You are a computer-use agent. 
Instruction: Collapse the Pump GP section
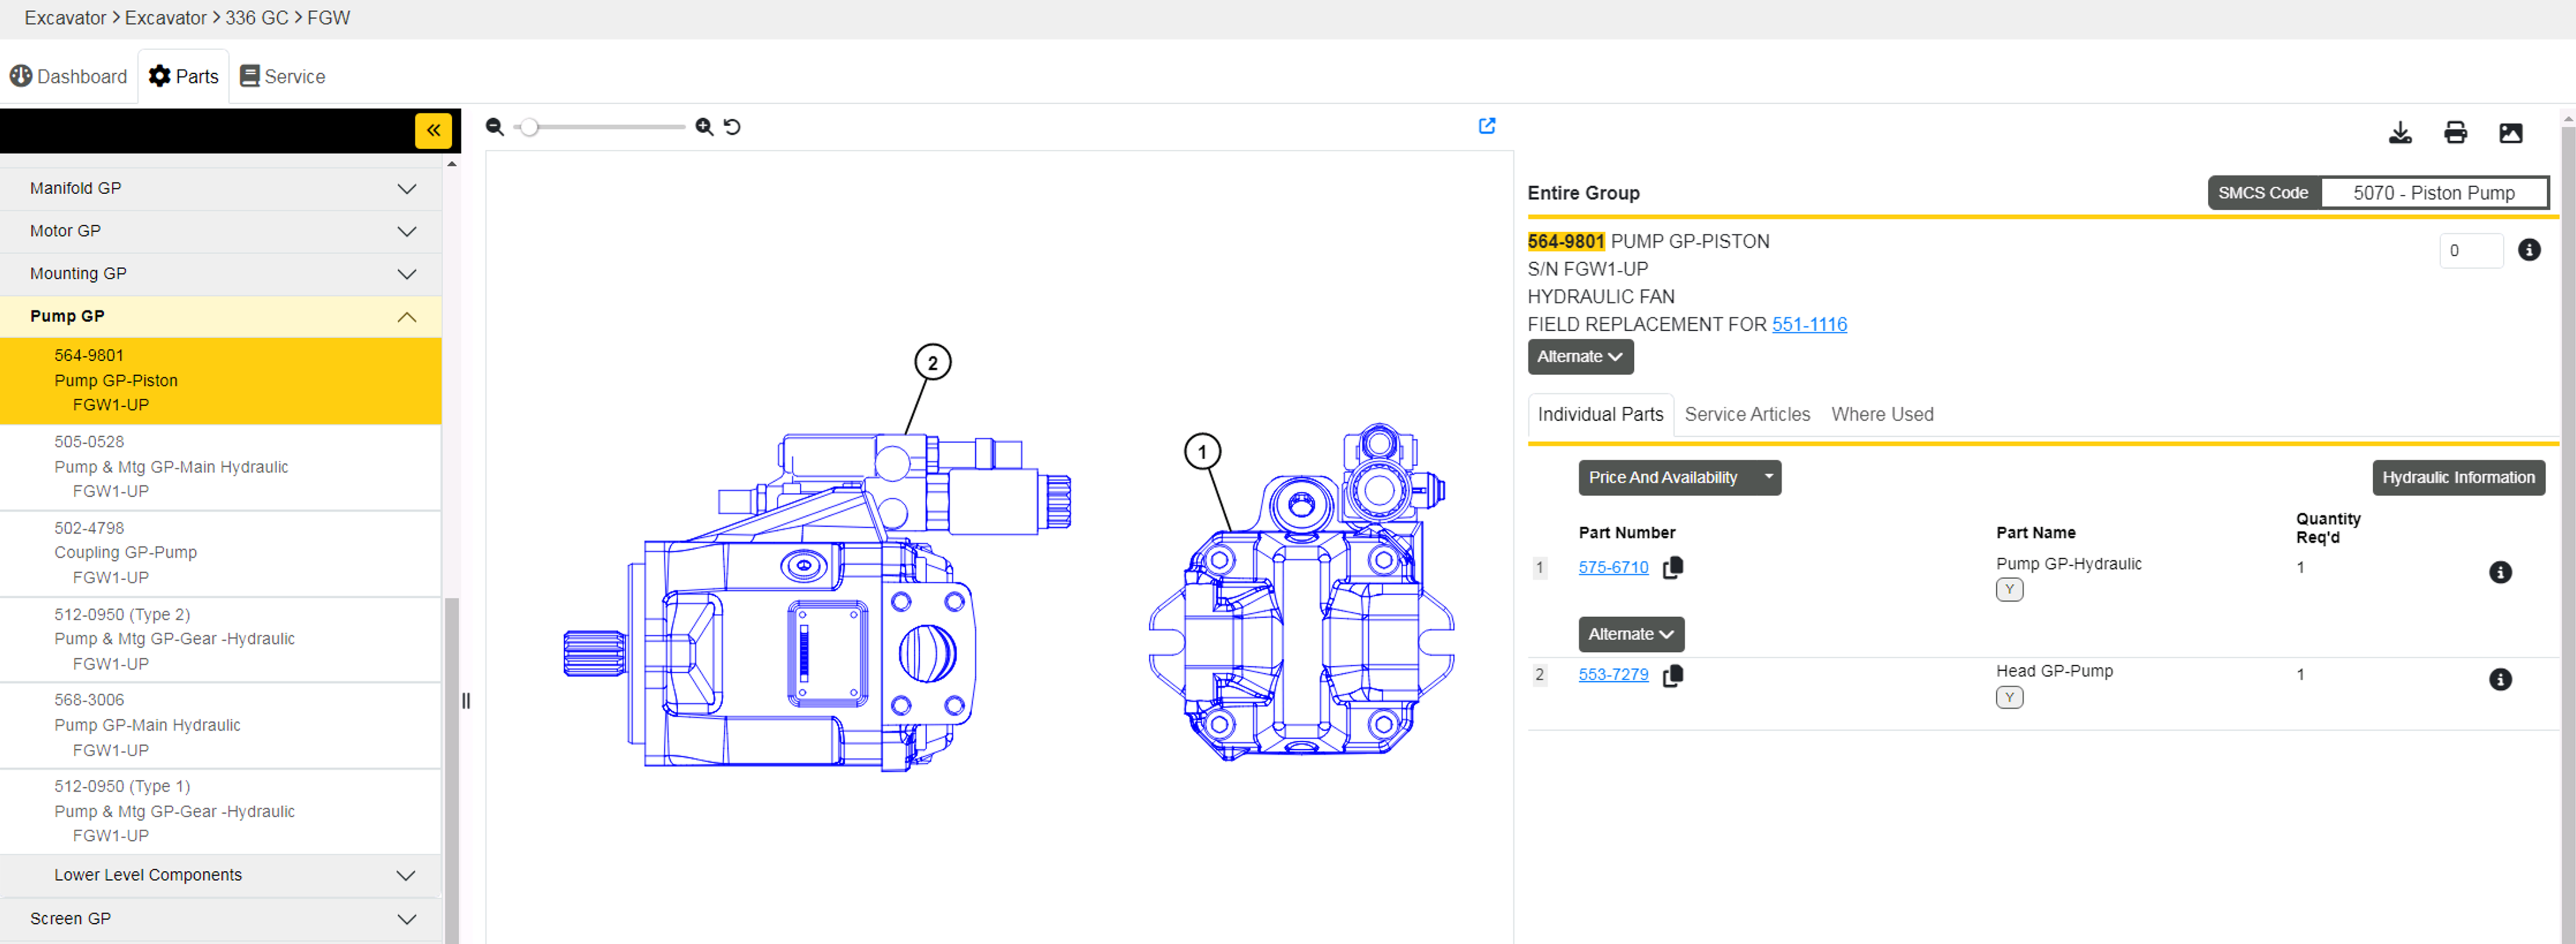point(406,317)
